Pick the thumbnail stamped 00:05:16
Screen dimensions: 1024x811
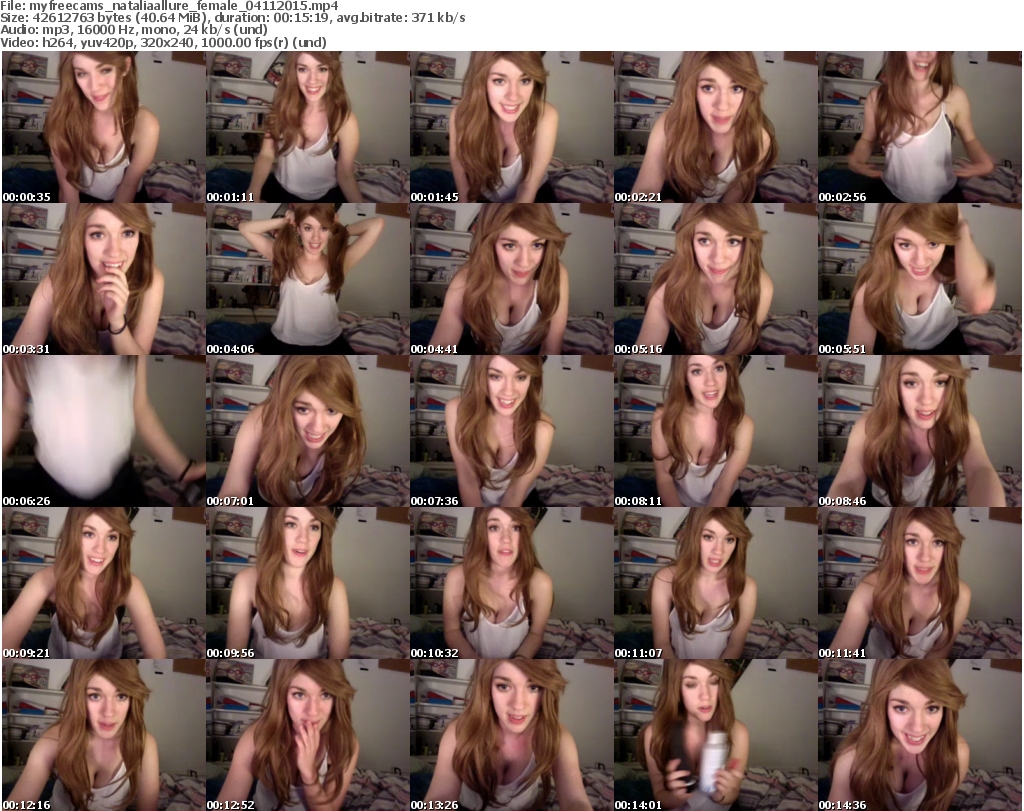pyautogui.click(x=715, y=279)
